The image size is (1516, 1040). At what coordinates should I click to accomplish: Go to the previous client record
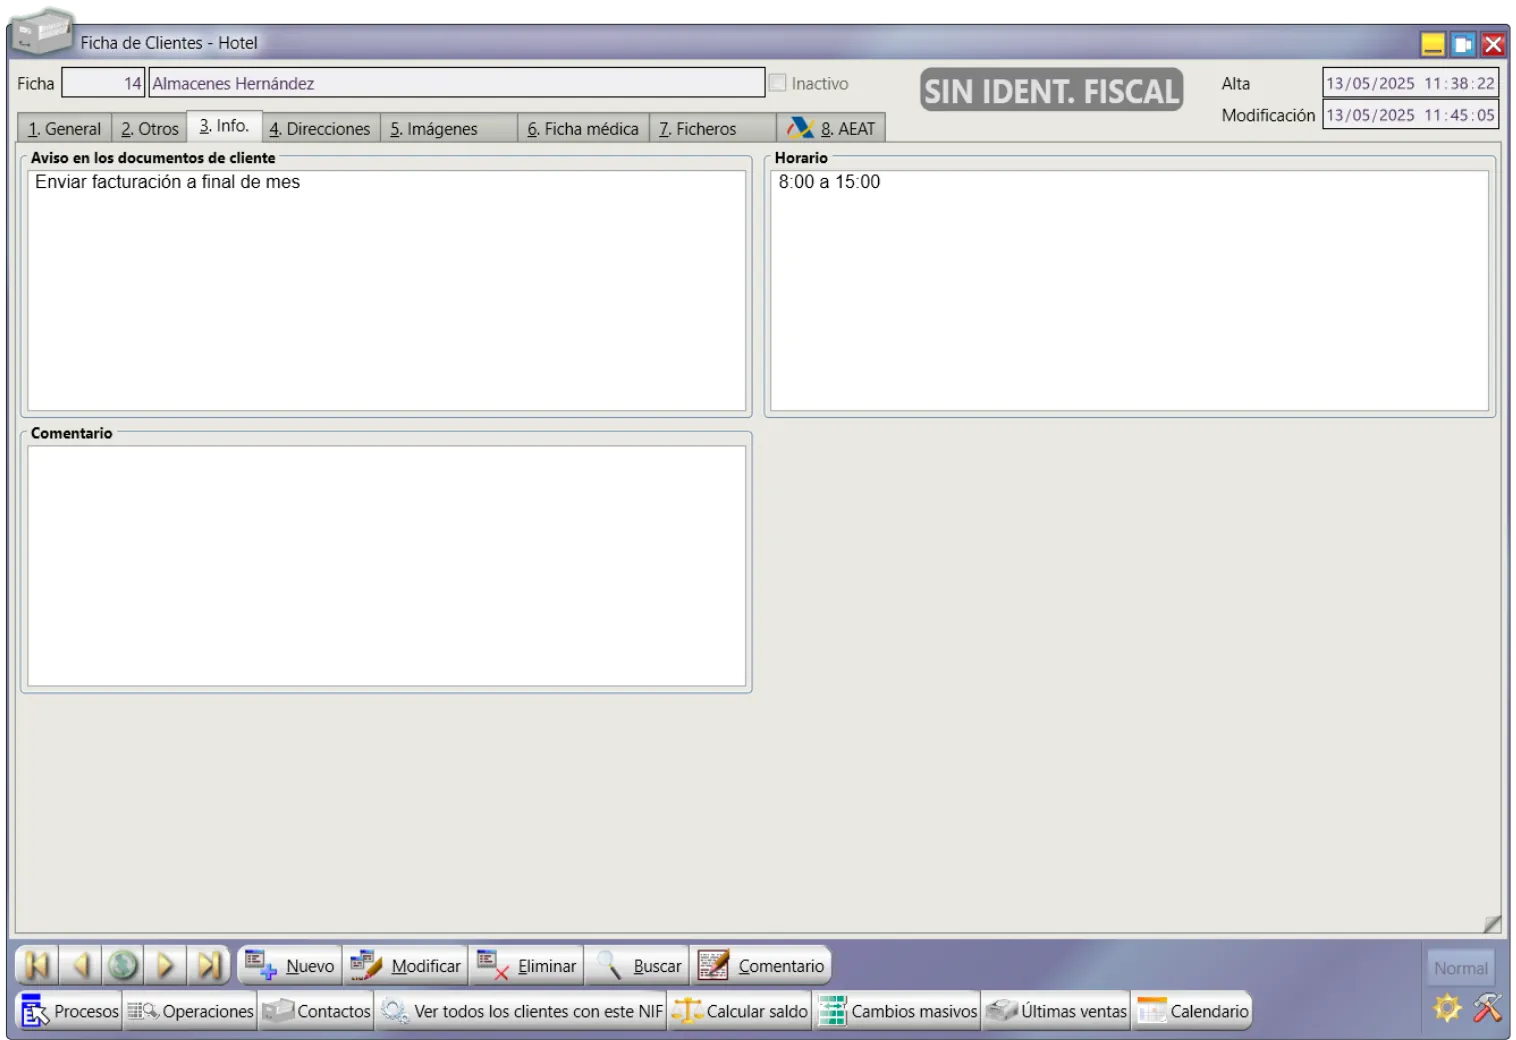click(80, 965)
